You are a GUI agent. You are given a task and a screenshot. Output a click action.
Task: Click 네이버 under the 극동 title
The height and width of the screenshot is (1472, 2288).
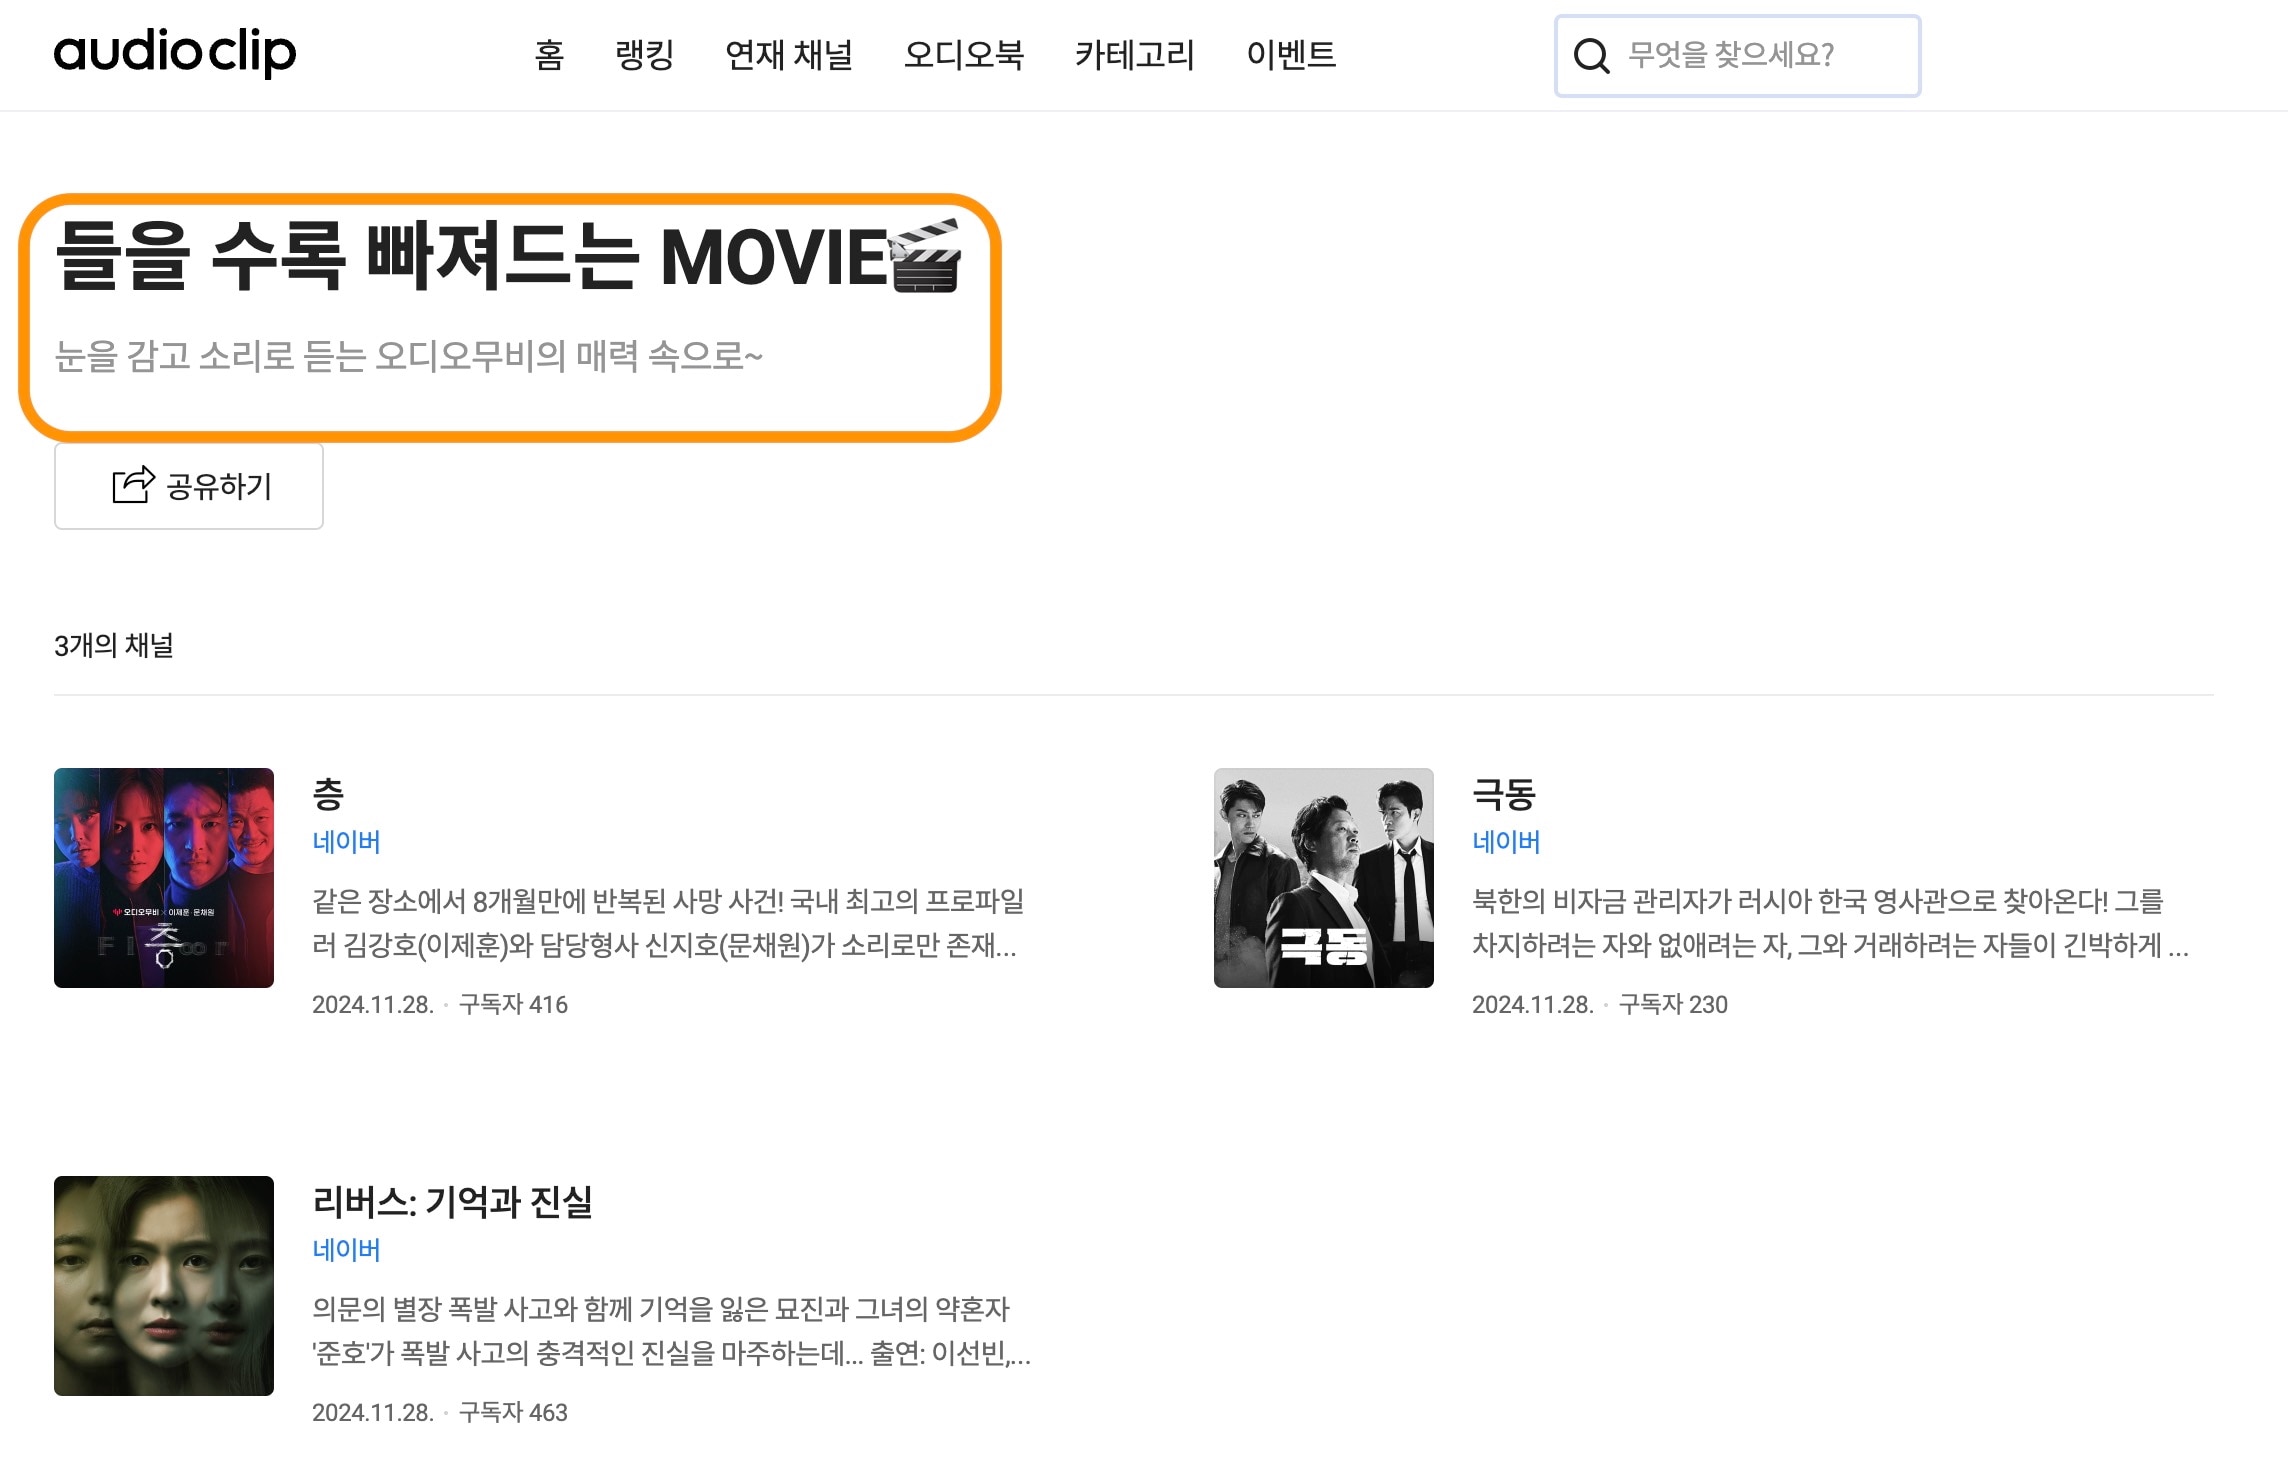pos(1506,842)
